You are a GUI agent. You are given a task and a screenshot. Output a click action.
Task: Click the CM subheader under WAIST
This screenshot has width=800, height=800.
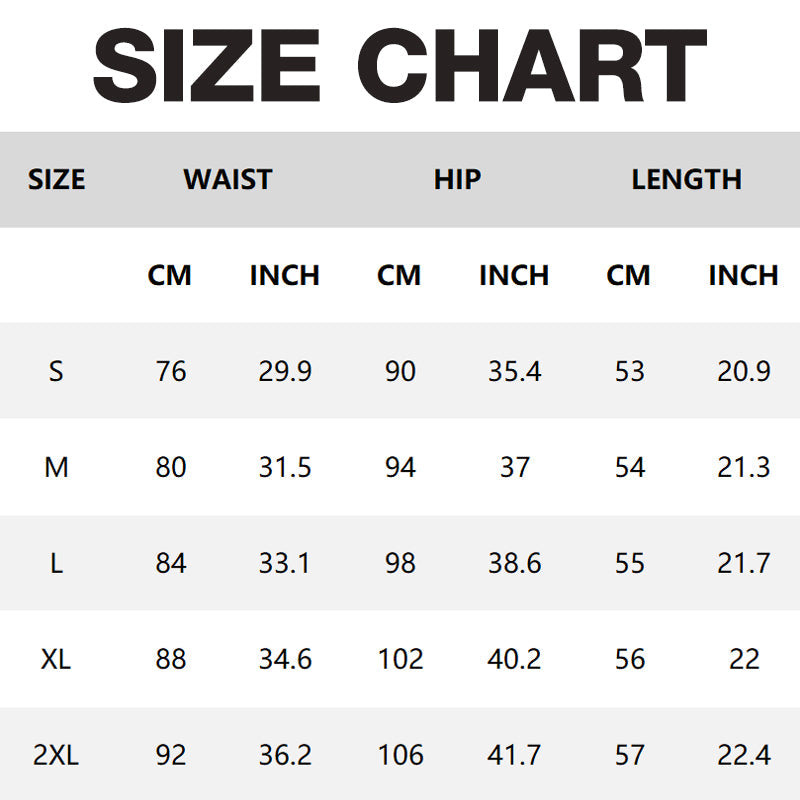[x=170, y=275]
